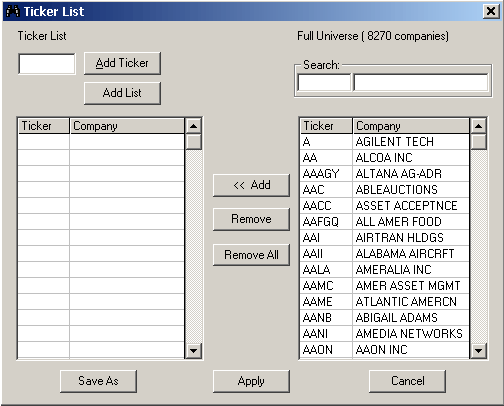Click the down arrow of Full Universe scrollbar
The width and height of the screenshot is (504, 406).
(478, 350)
